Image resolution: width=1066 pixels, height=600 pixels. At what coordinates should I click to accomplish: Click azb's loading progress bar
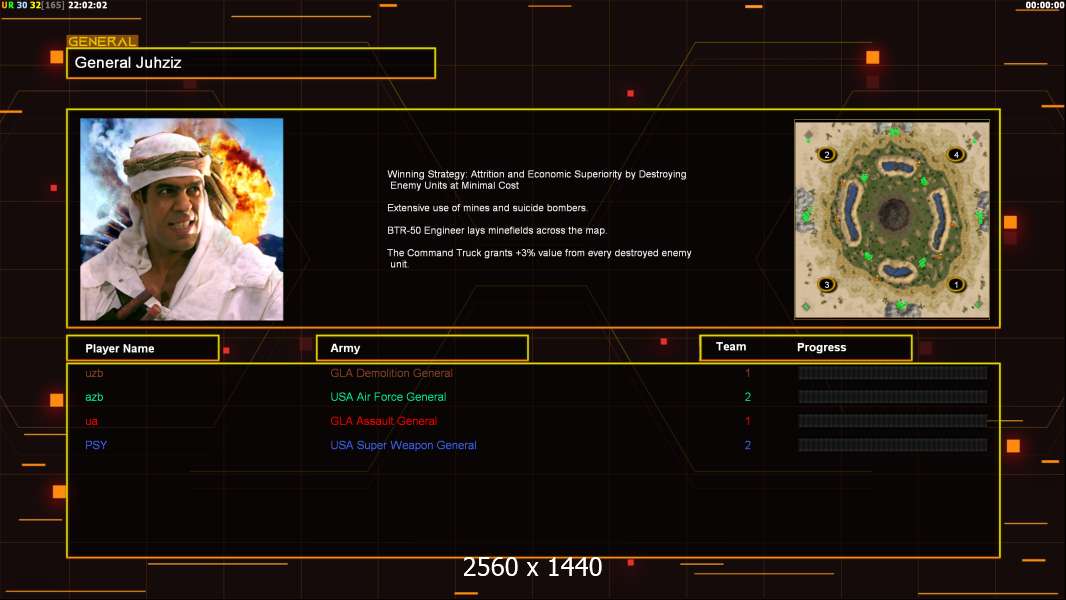coord(893,397)
